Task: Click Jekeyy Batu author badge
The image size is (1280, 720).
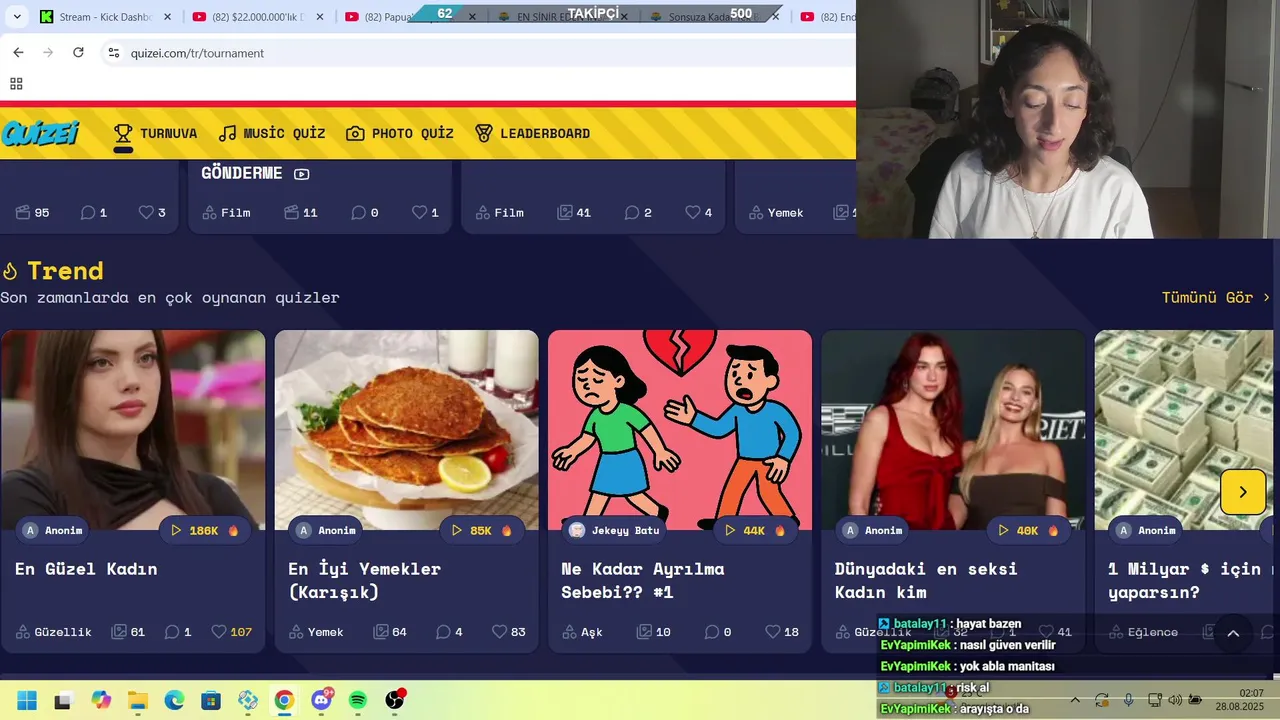Action: click(615, 530)
